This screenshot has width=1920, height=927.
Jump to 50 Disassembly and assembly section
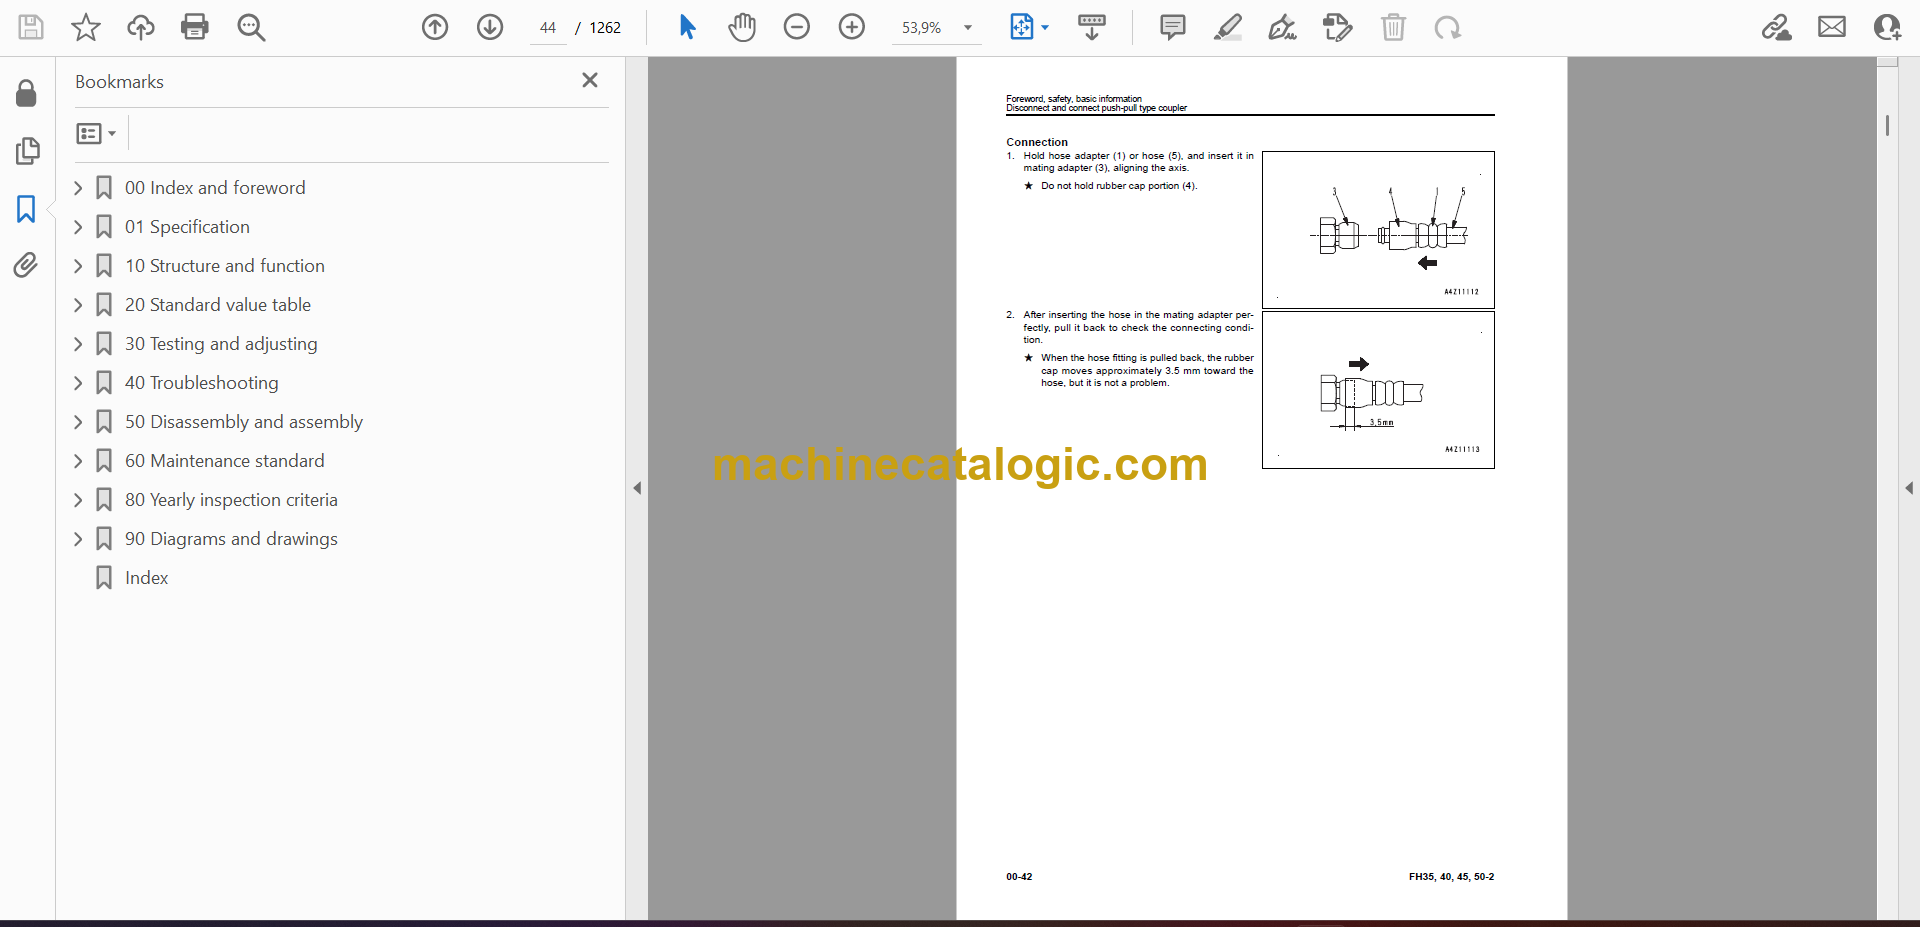pos(244,422)
